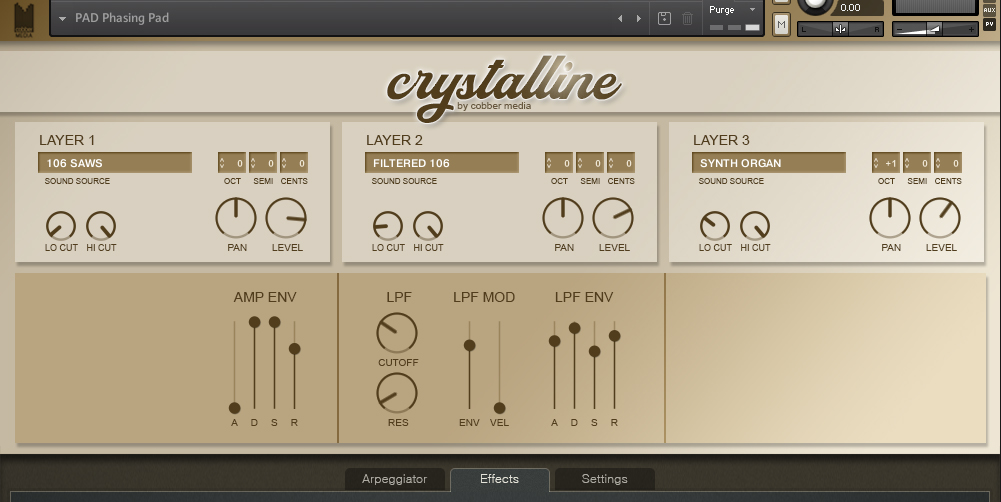Save the current preset with disk icon
This screenshot has height=502, width=1001.
664,19
